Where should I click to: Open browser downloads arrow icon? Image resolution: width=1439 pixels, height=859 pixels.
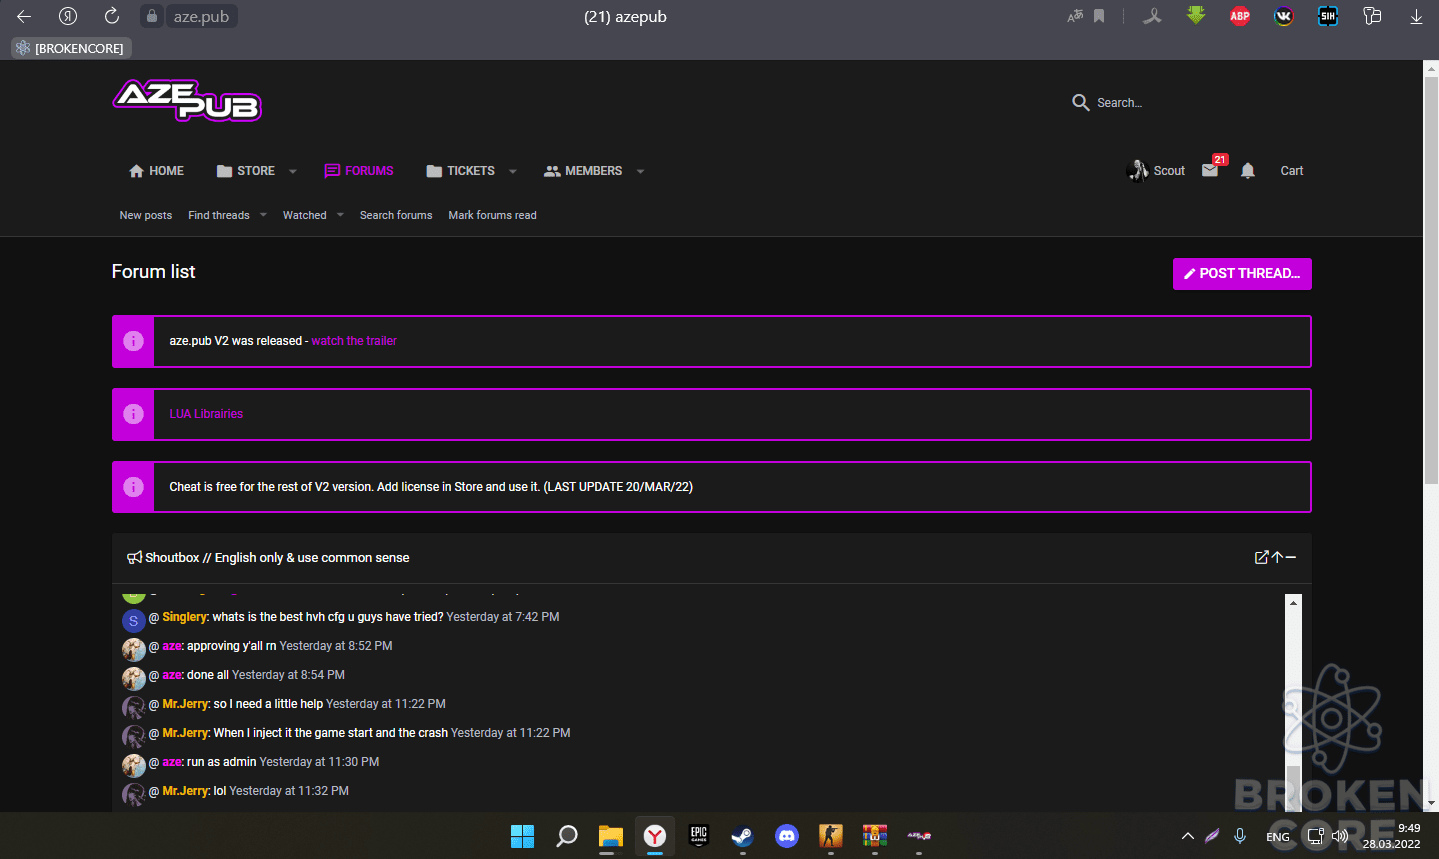(1416, 16)
